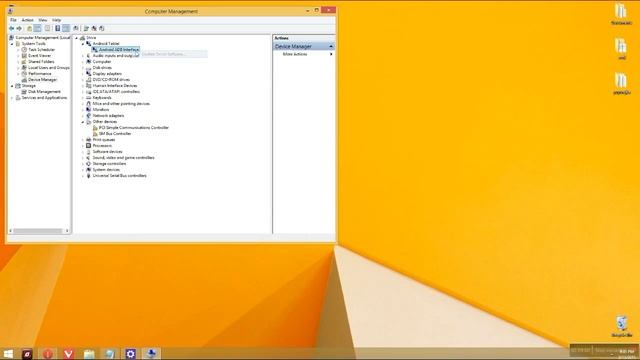Click the left tree scroll-right arrow
This screenshot has height=360, width=640.
pyautogui.click(x=67, y=231)
